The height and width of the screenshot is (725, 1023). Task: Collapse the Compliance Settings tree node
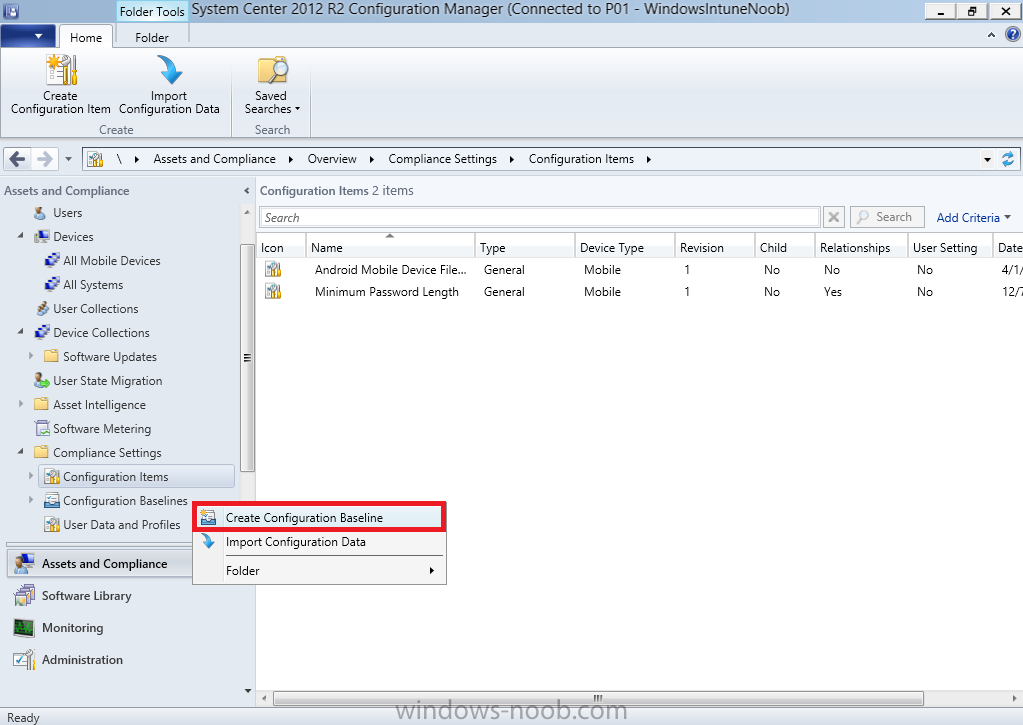click(21, 451)
